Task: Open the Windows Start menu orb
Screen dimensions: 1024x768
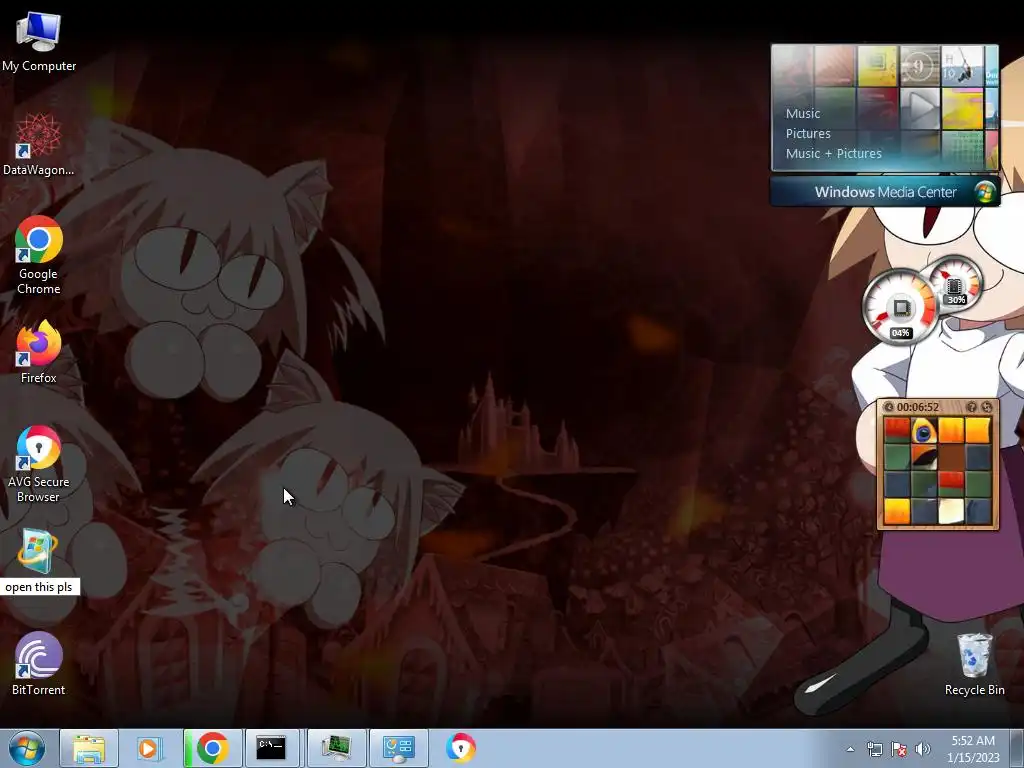Action: tap(27, 748)
